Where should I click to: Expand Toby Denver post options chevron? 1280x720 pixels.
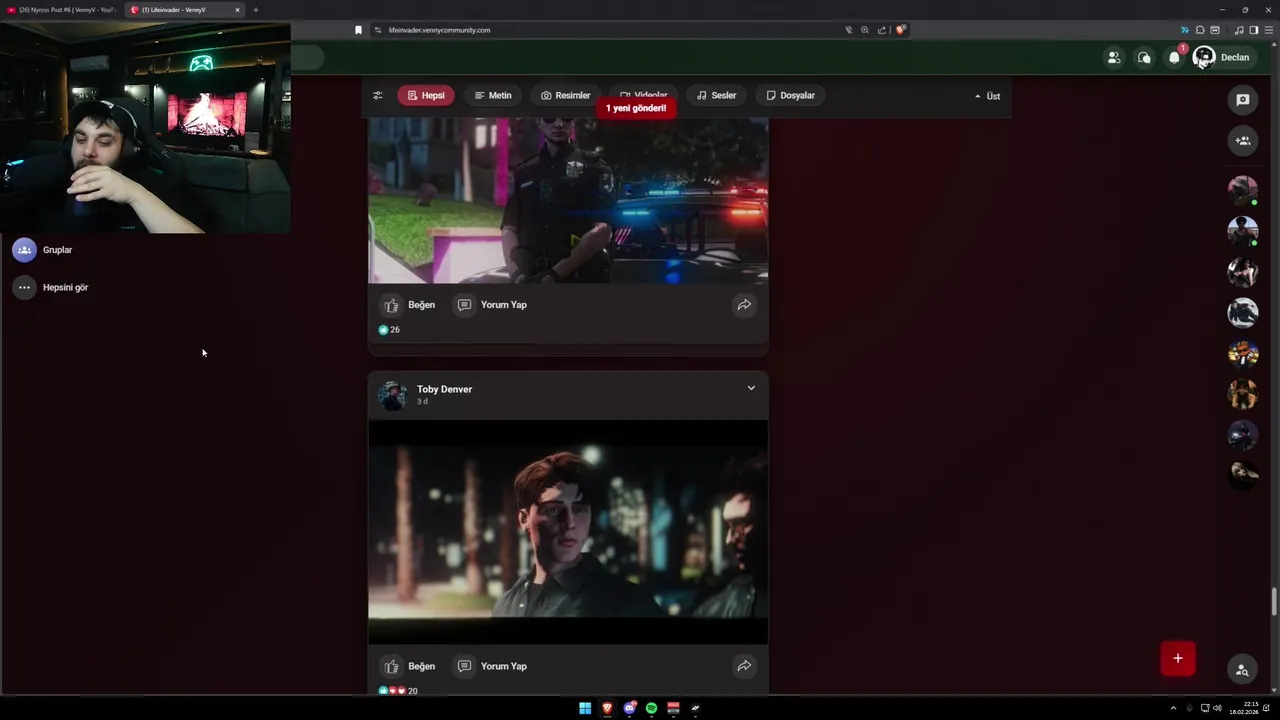tap(751, 388)
